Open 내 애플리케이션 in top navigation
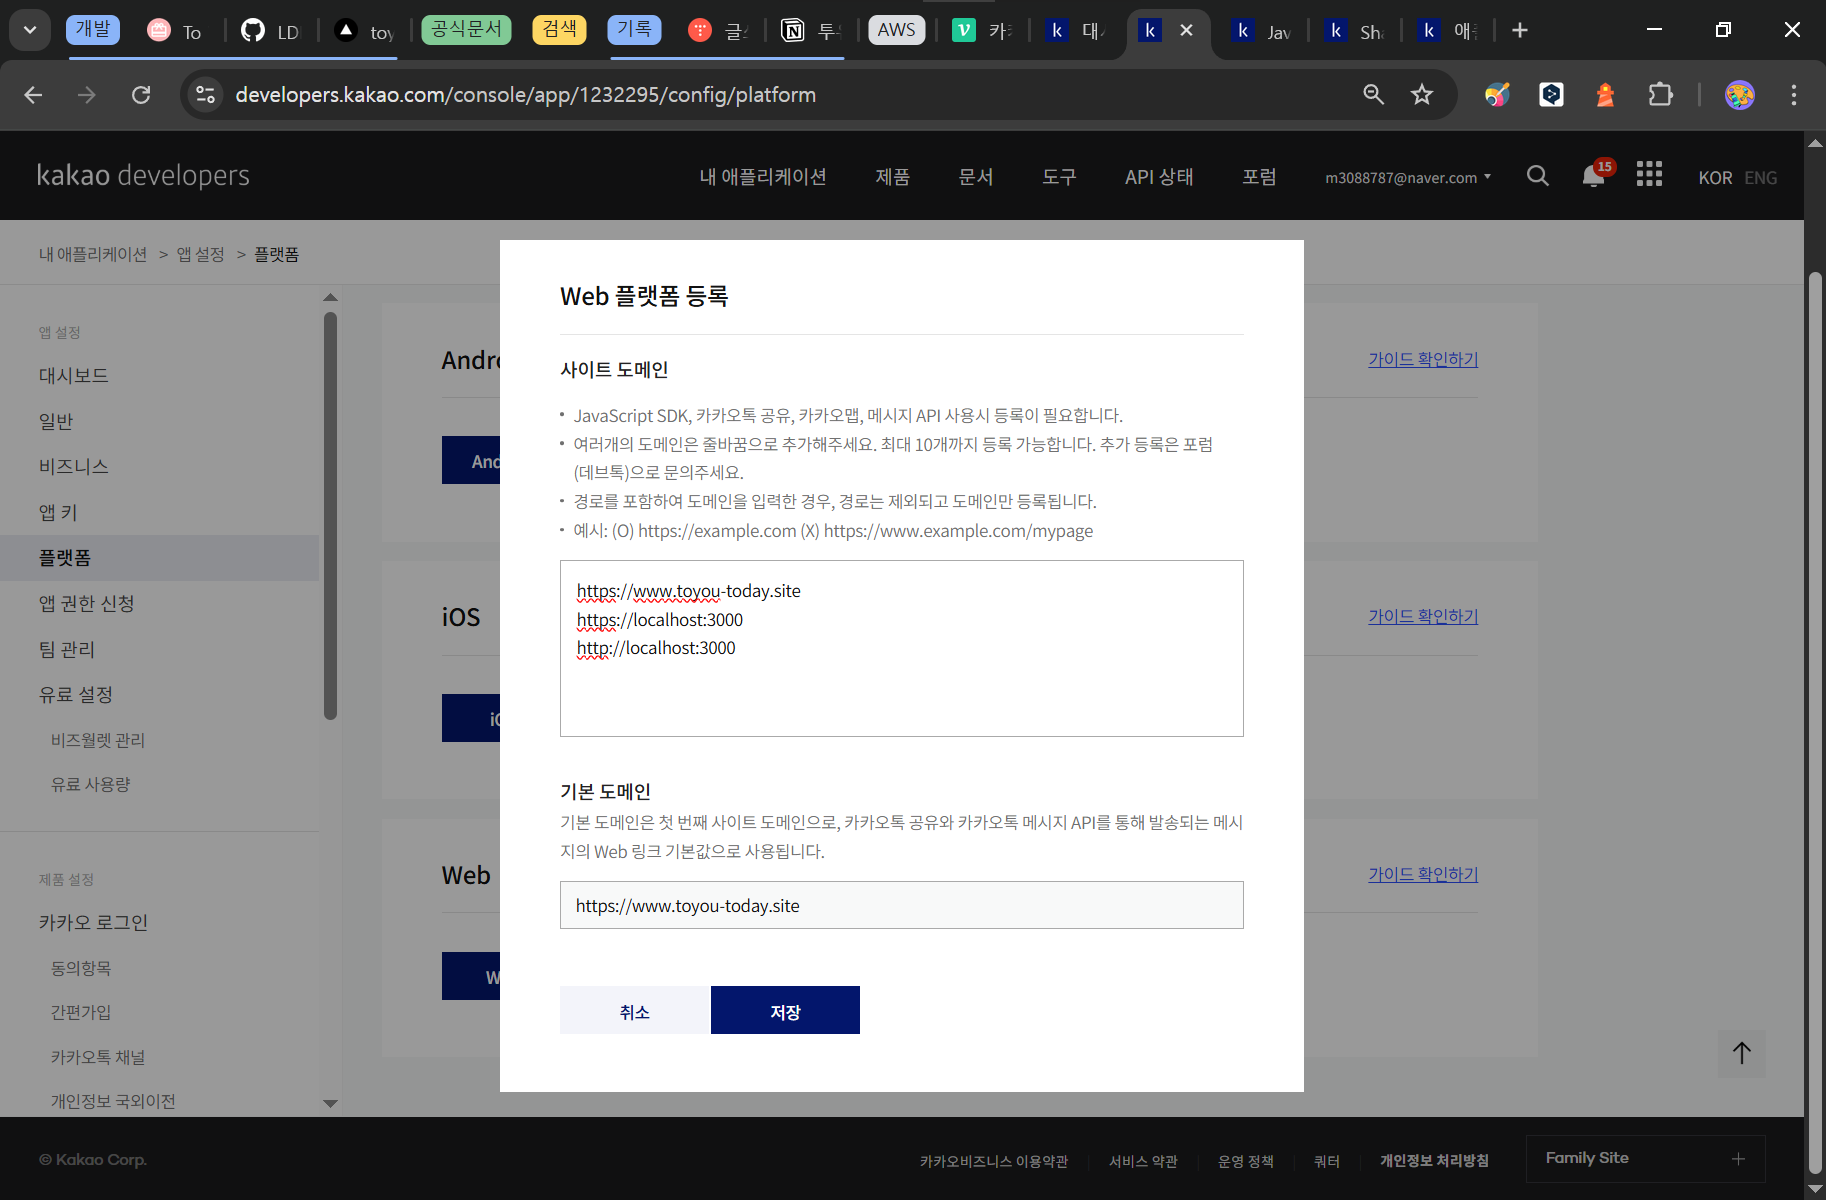The width and height of the screenshot is (1826, 1200). click(x=763, y=177)
